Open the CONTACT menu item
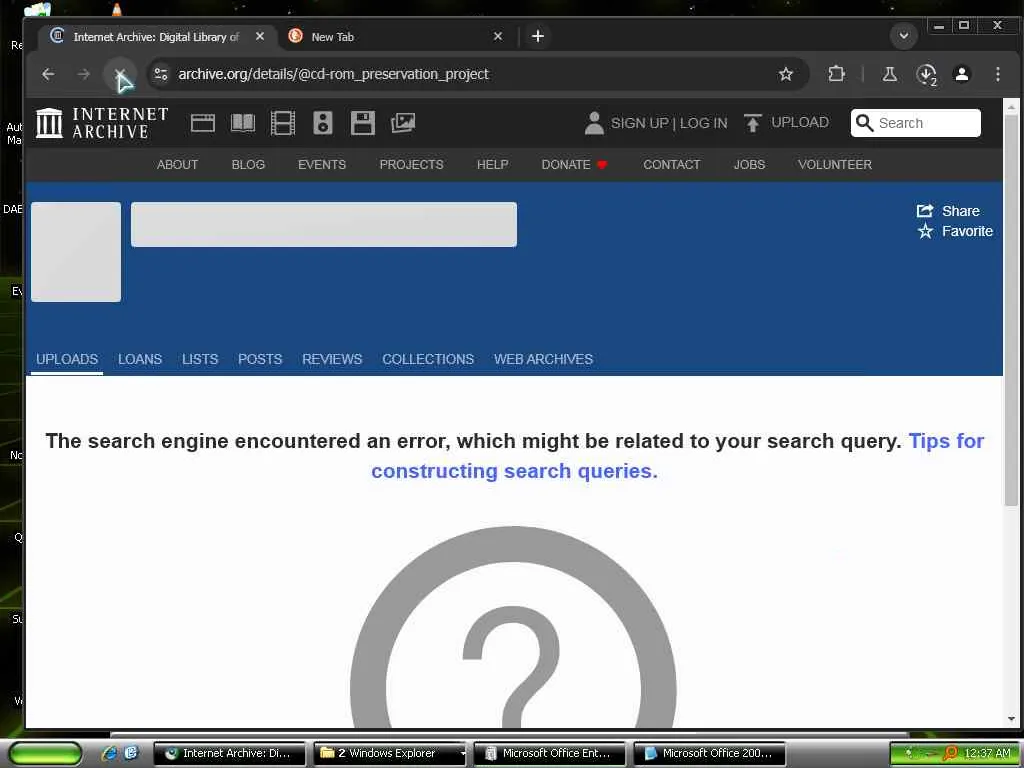 [671, 165]
